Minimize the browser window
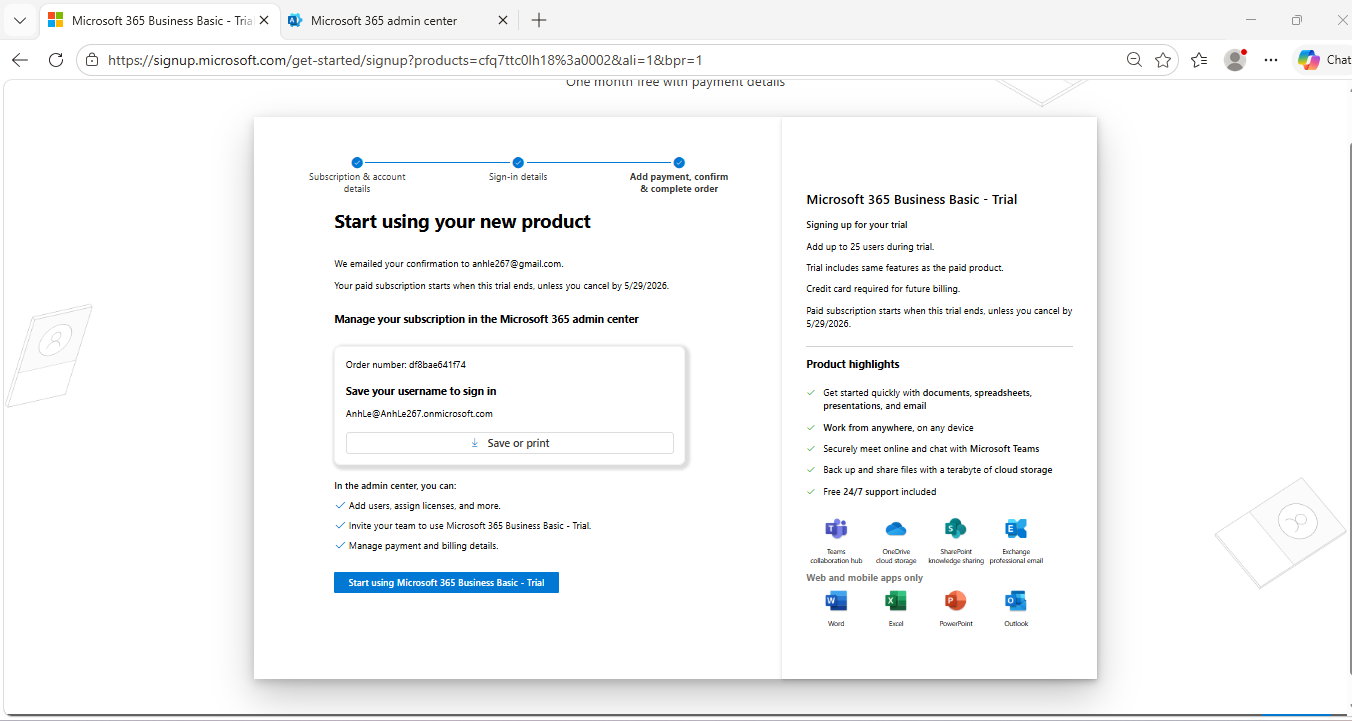Image resolution: width=1352 pixels, height=721 pixels. [x=1250, y=20]
